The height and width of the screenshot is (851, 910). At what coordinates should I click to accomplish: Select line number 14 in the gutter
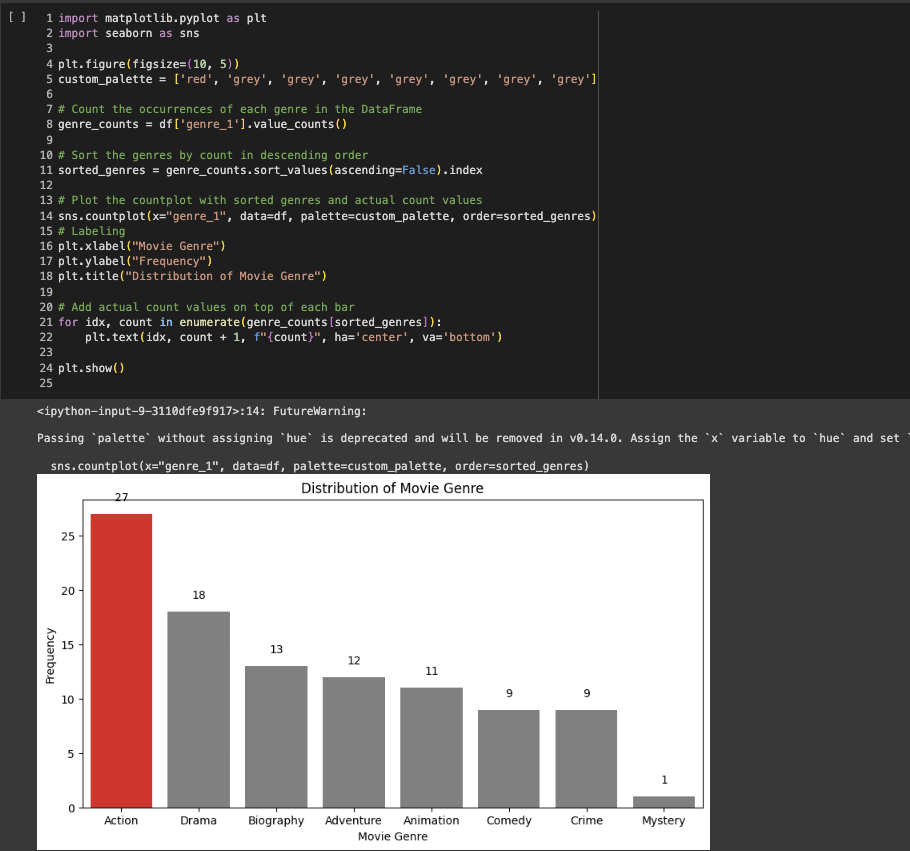(x=46, y=216)
